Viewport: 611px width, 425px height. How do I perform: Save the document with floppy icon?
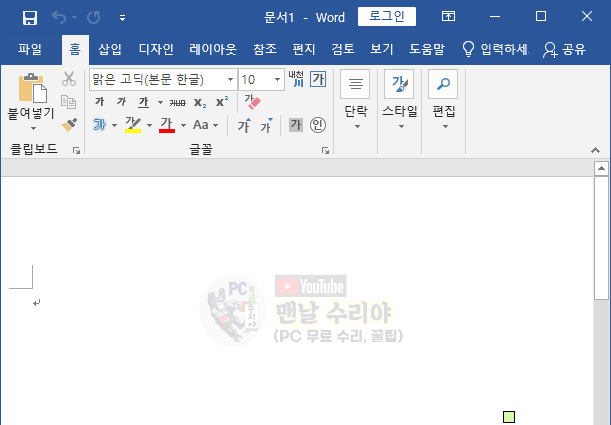click(30, 18)
